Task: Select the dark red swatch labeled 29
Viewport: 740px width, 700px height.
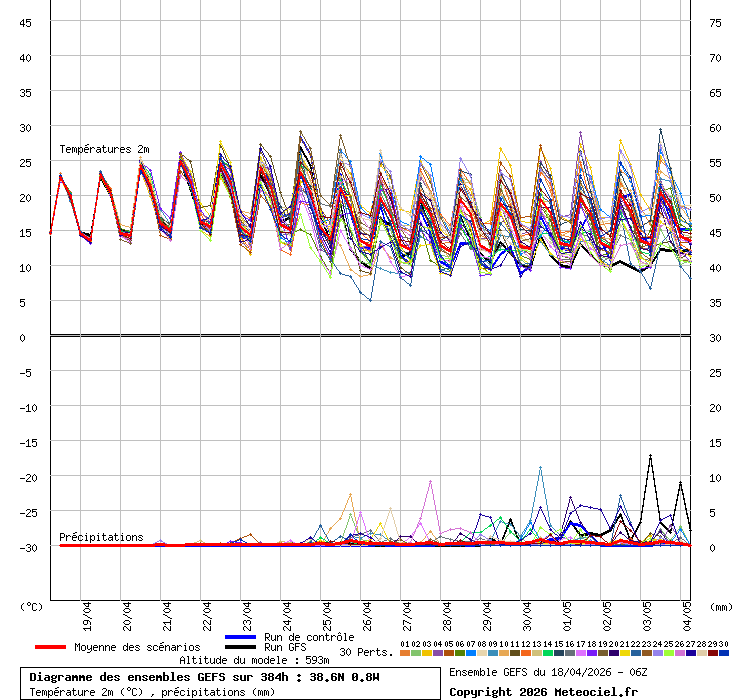Action: point(712,653)
